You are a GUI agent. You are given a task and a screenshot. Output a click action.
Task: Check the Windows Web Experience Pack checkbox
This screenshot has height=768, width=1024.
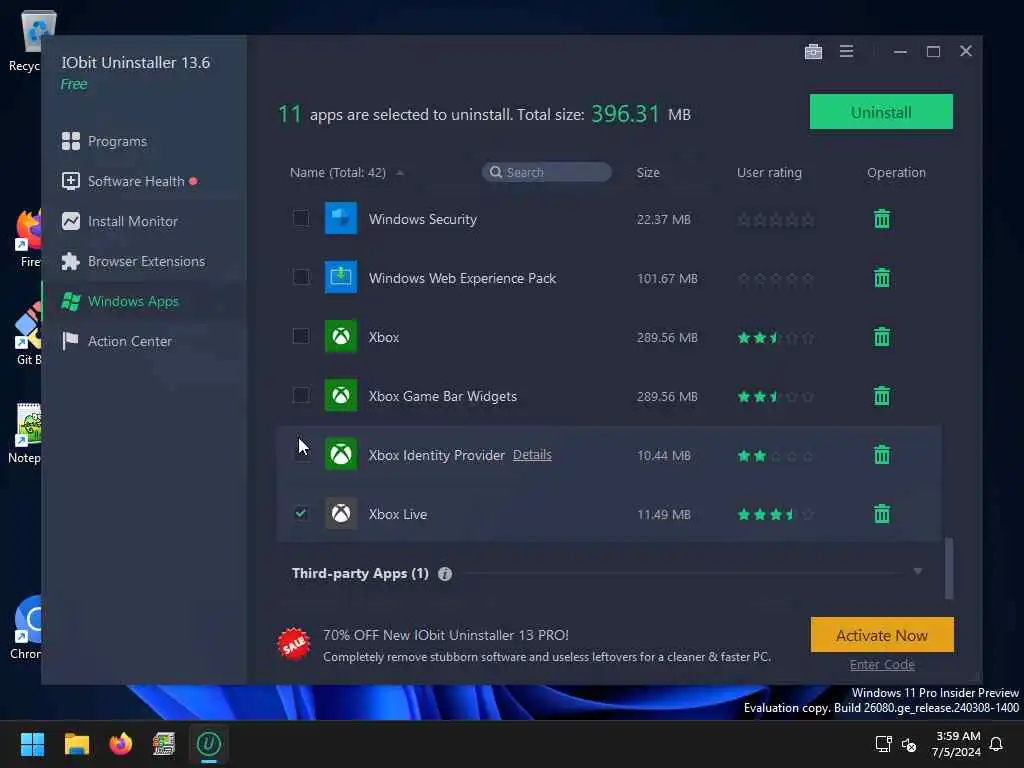300,277
